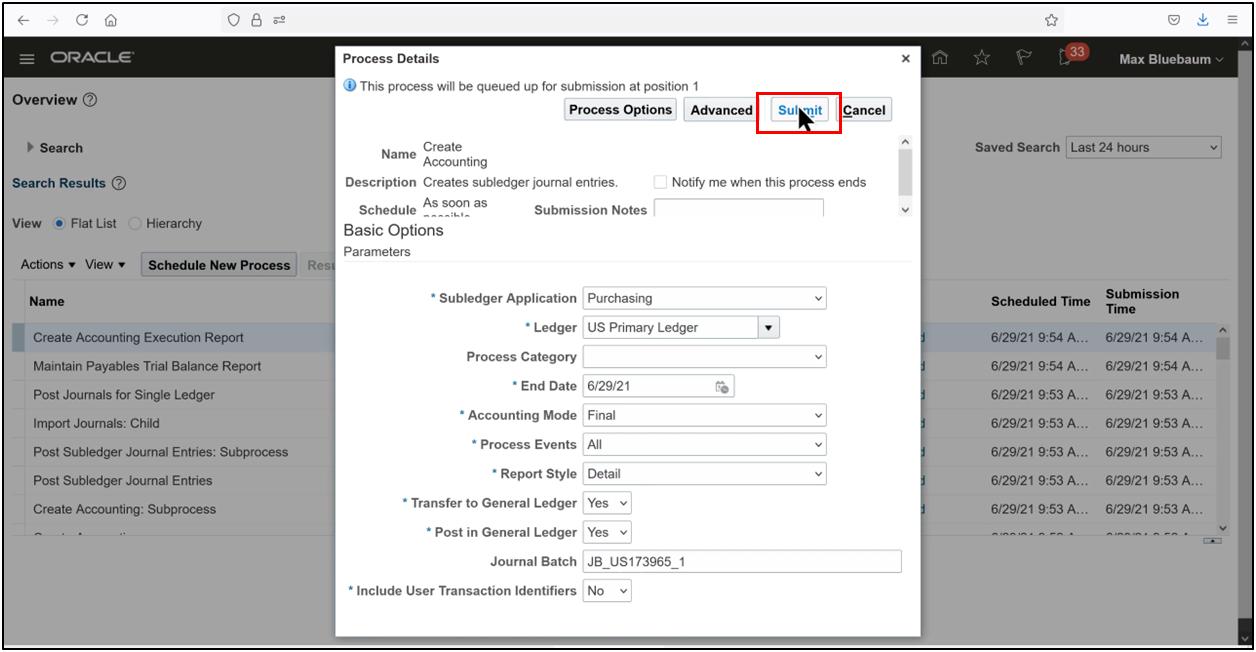Click the browser home icon
The height and width of the screenshot is (652, 1256).
tap(110, 19)
